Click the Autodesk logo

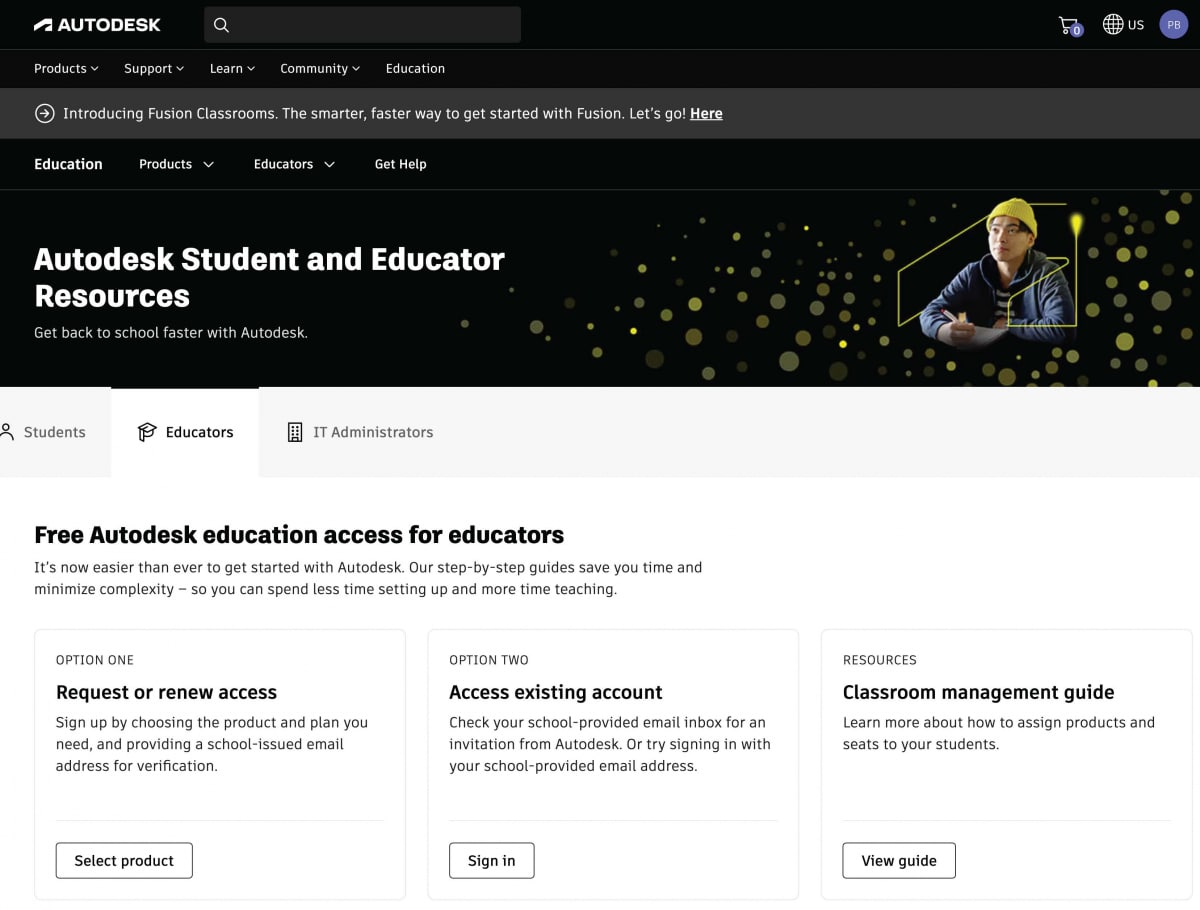coord(97,25)
